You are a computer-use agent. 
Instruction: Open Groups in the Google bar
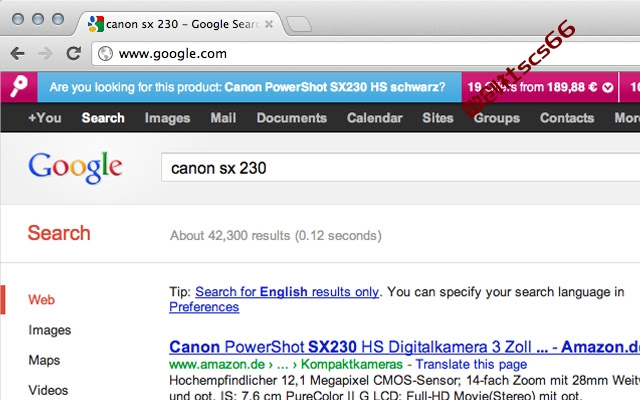click(x=497, y=118)
